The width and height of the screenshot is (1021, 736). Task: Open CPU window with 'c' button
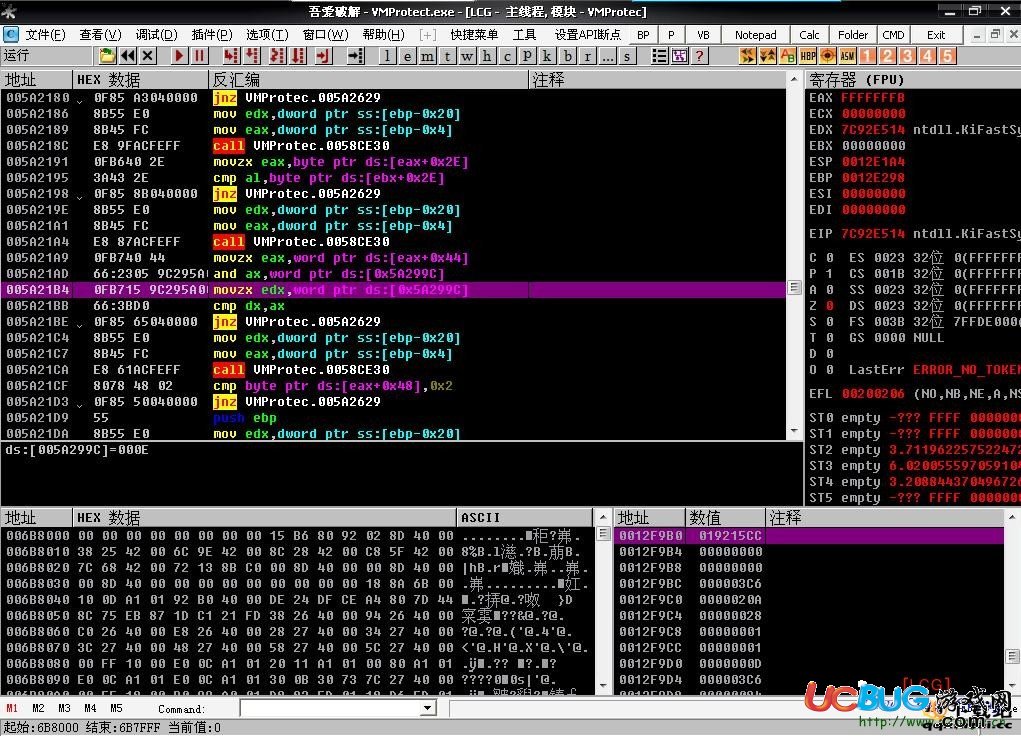(507, 56)
